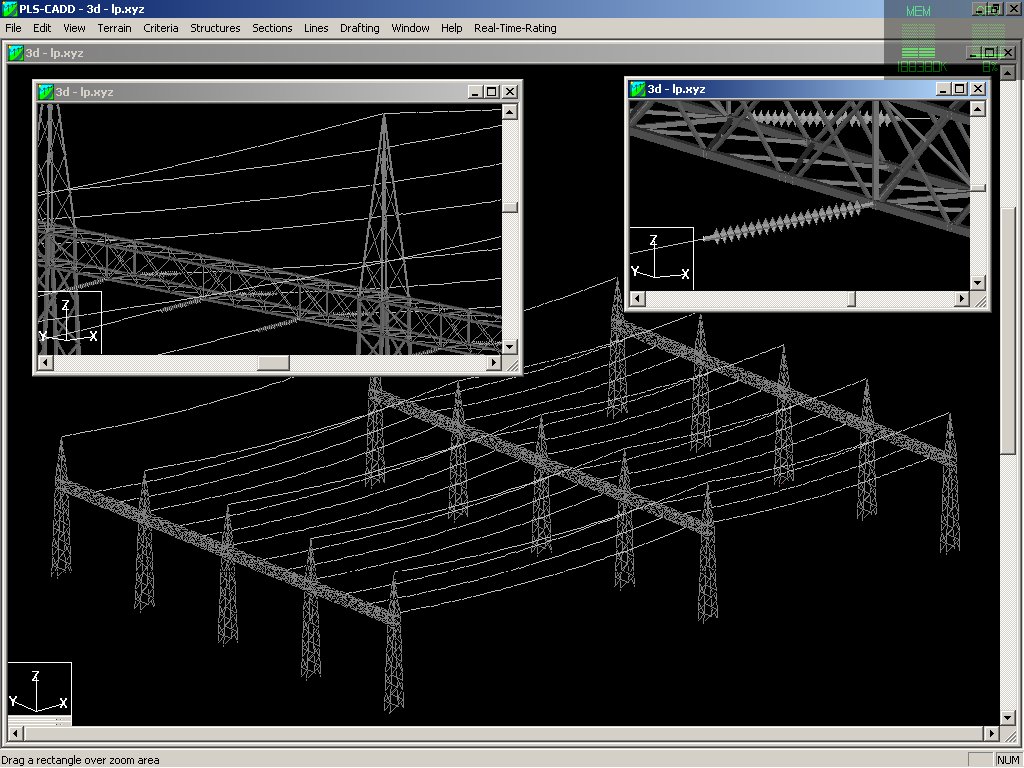Click the NUM indicator in the status bar
The width and height of the screenshot is (1024, 768).
pyautogui.click(x=1008, y=760)
